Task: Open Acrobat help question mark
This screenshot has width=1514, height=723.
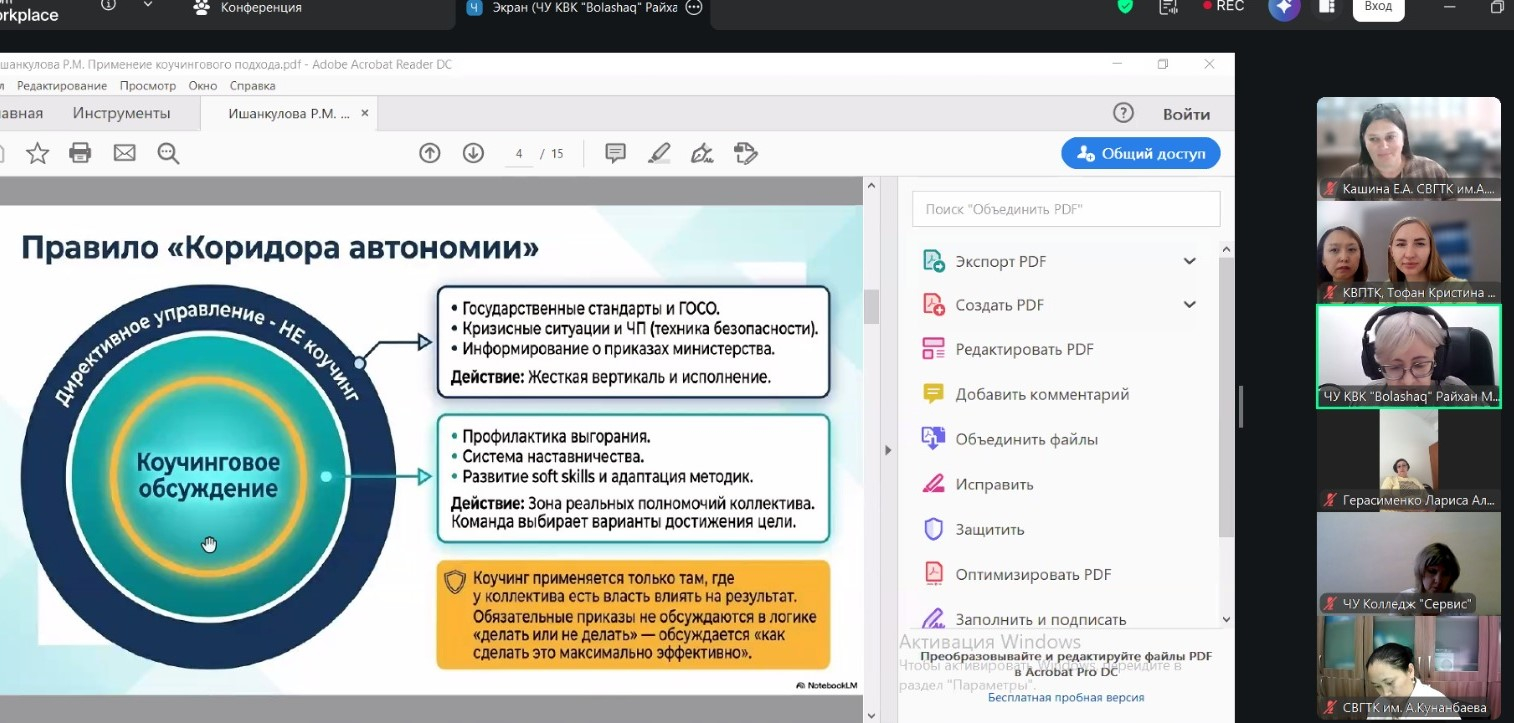Action: pos(1124,113)
